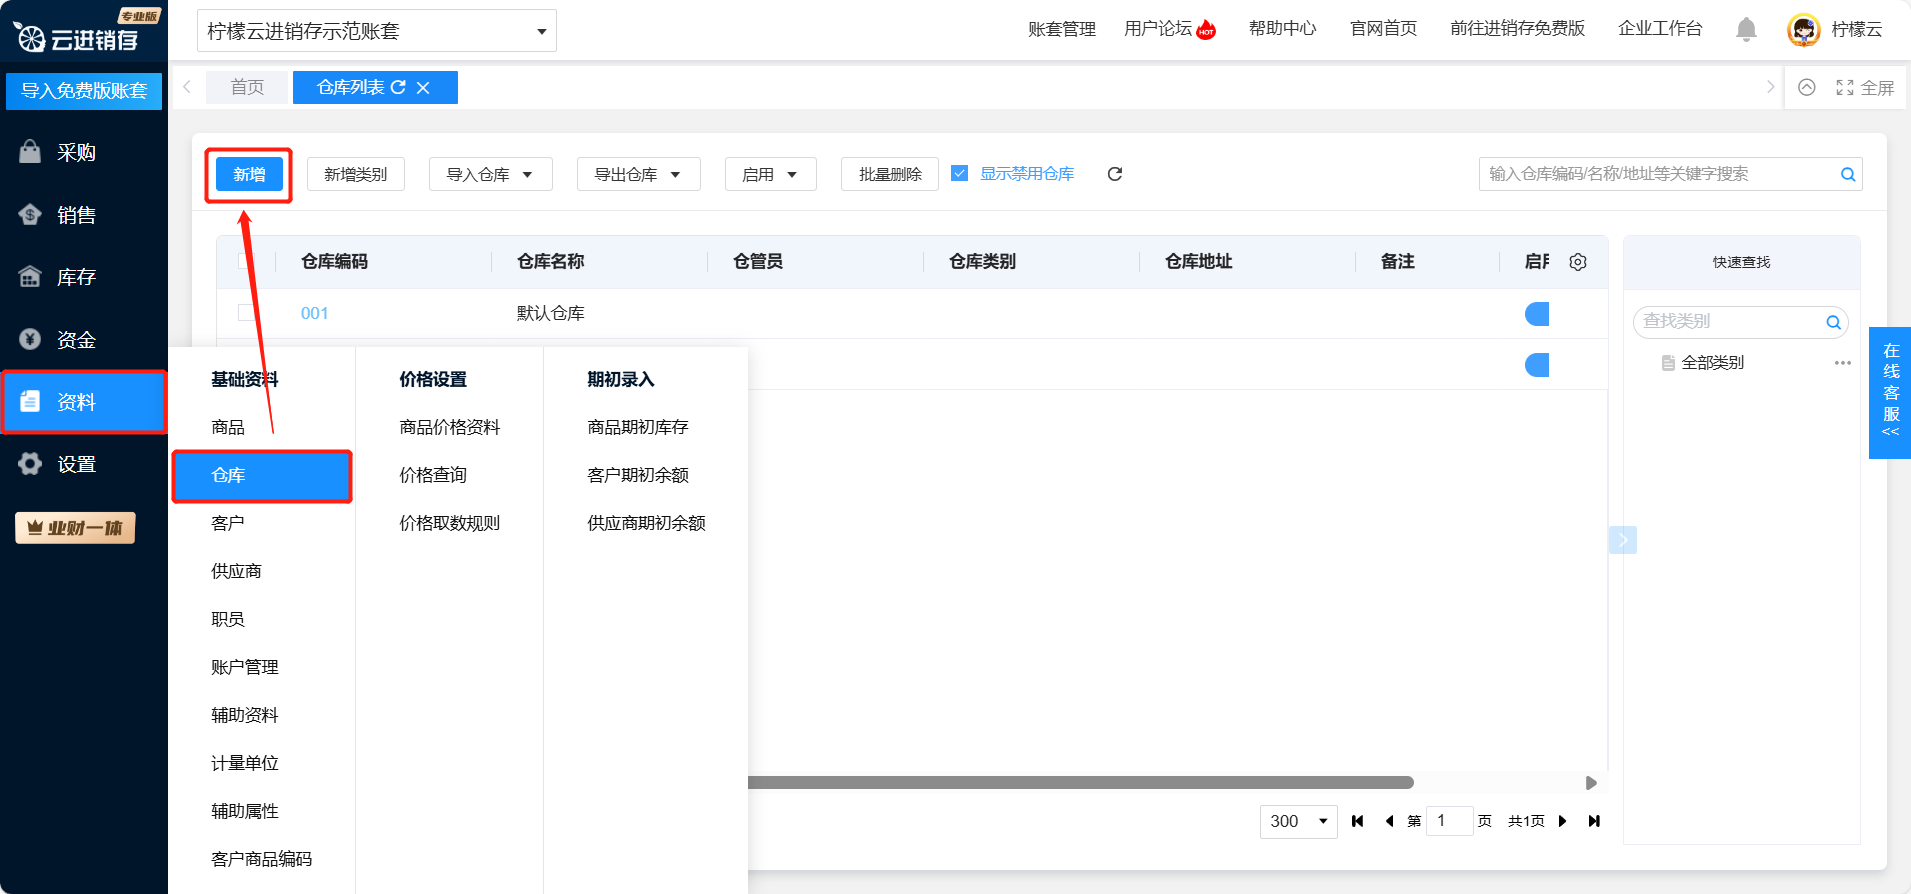
Task: Click the horizontal table scrollbar
Action: (1080, 783)
